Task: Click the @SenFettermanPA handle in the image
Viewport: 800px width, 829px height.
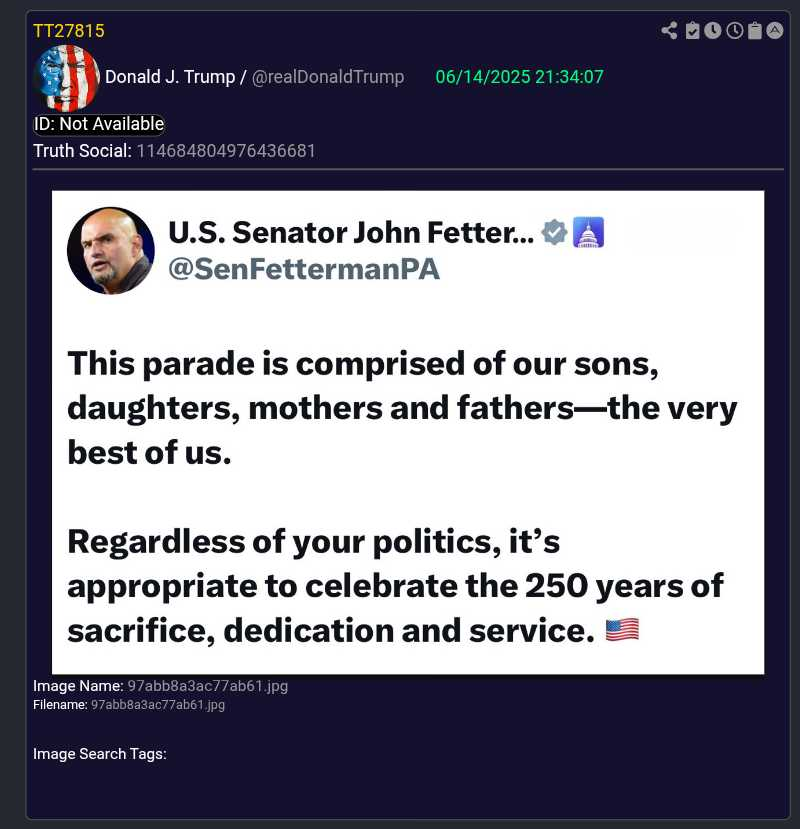Action: pos(304,269)
